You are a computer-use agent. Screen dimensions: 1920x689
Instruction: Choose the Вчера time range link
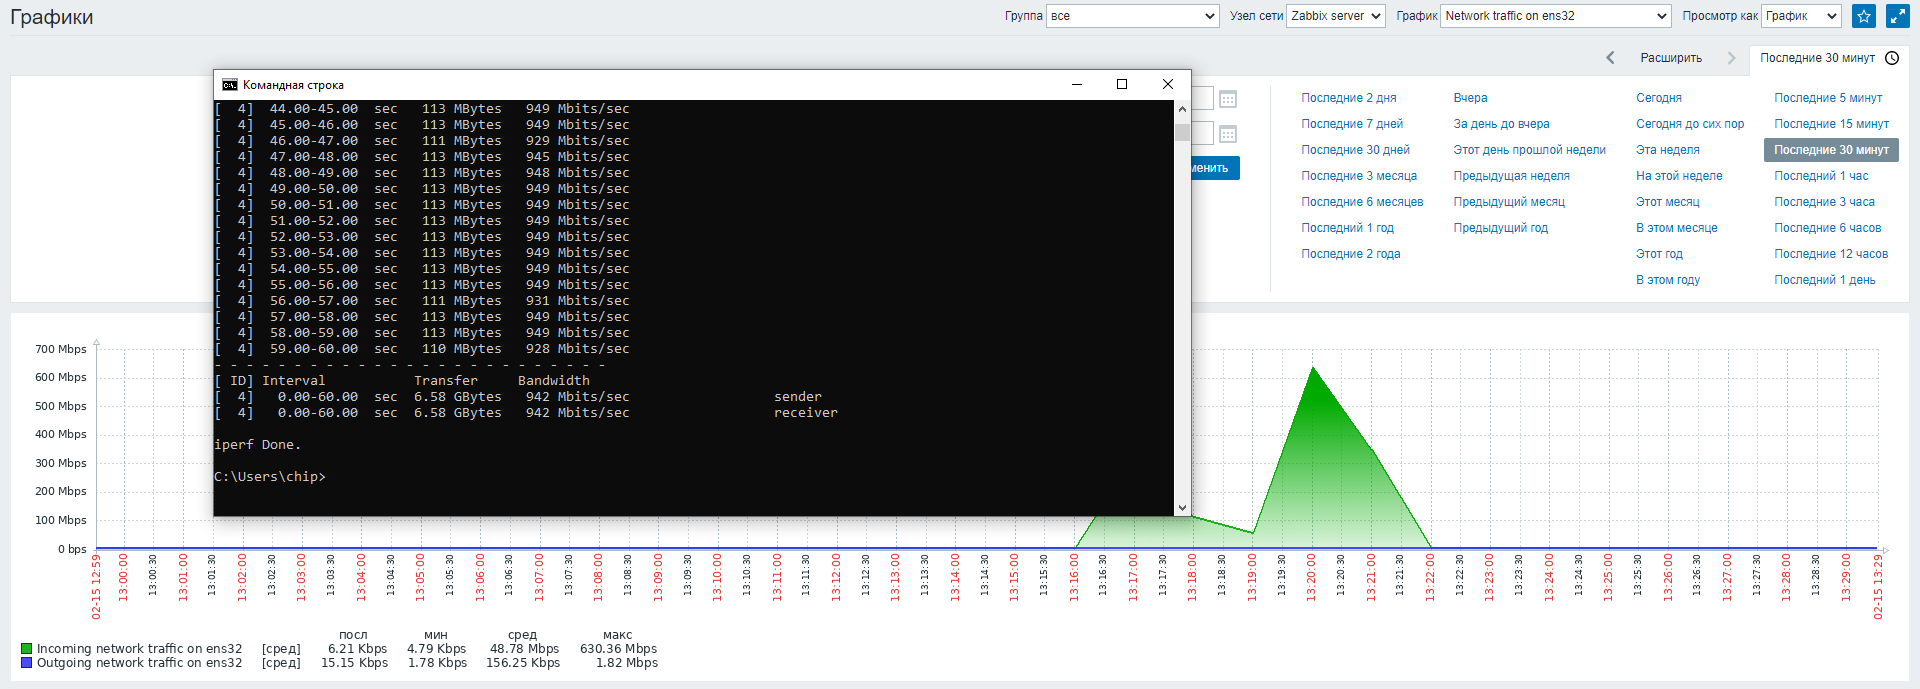coord(1470,98)
